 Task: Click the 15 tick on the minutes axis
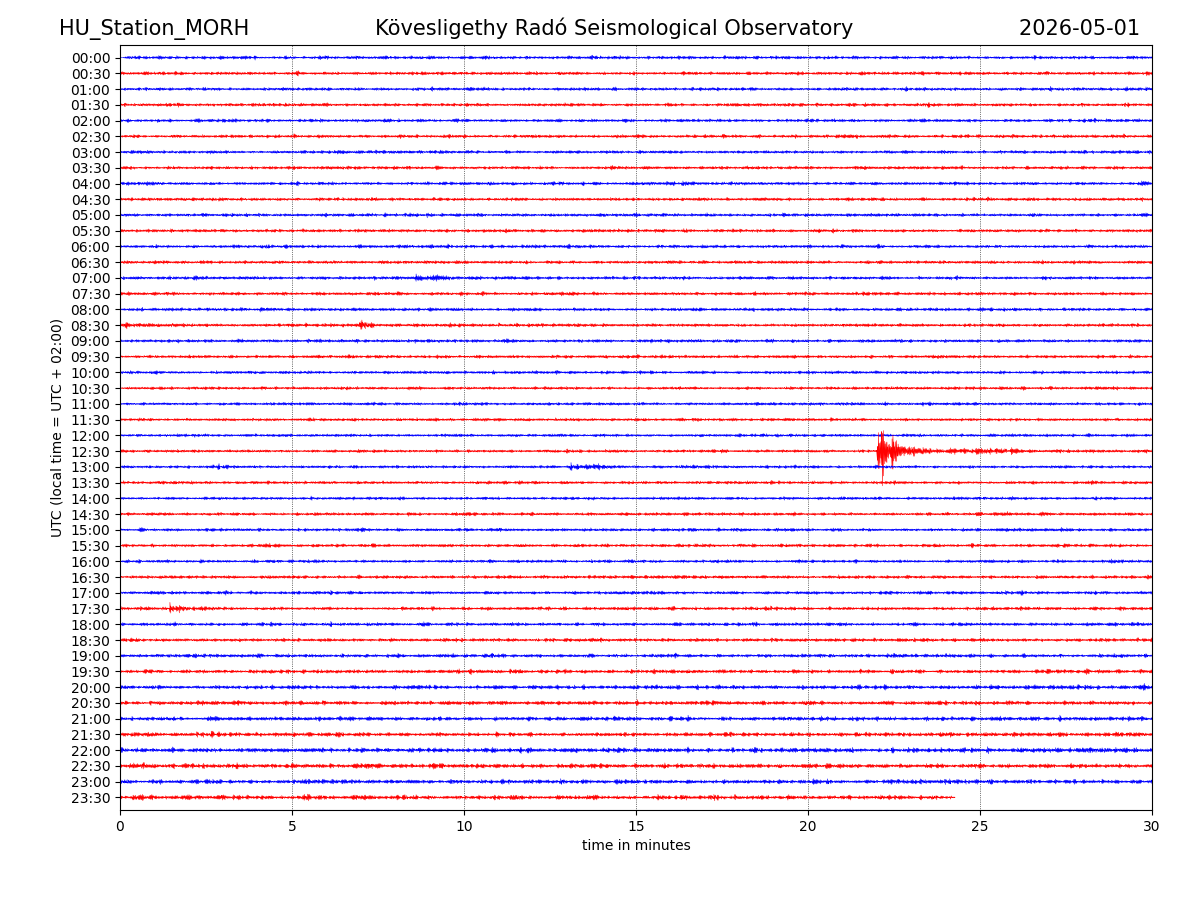coord(636,826)
